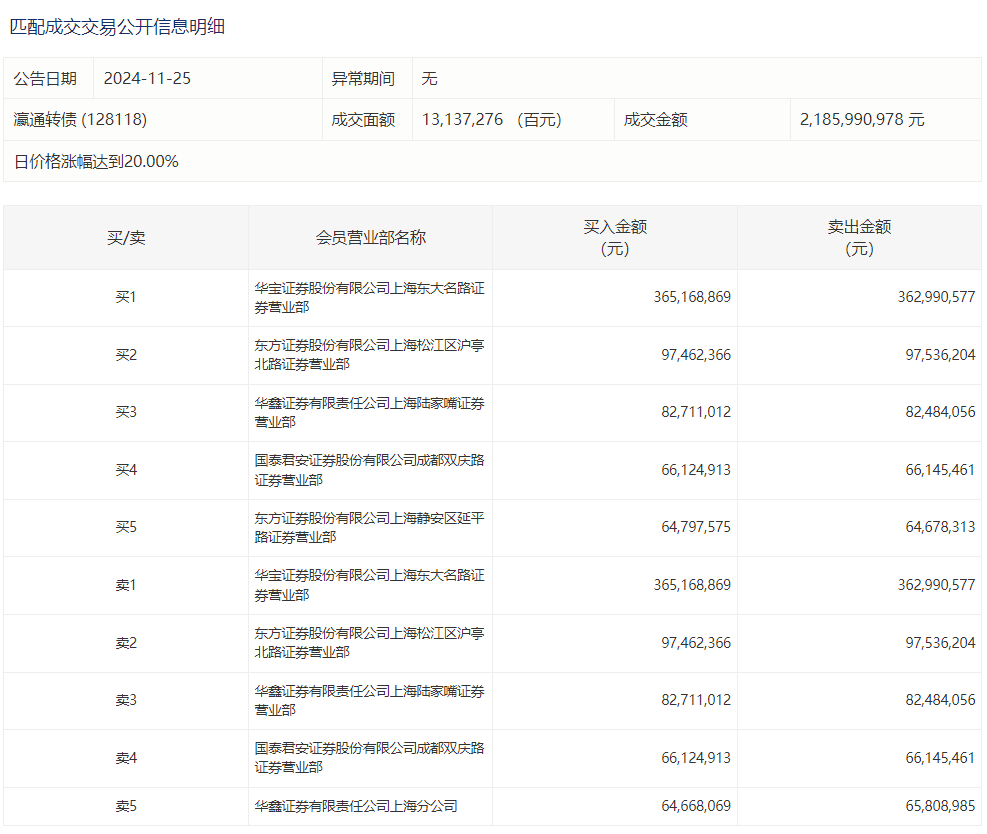Open the 华宝证券 branch in the 买1 row
Viewport: 987px width, 834px height.
point(369,298)
